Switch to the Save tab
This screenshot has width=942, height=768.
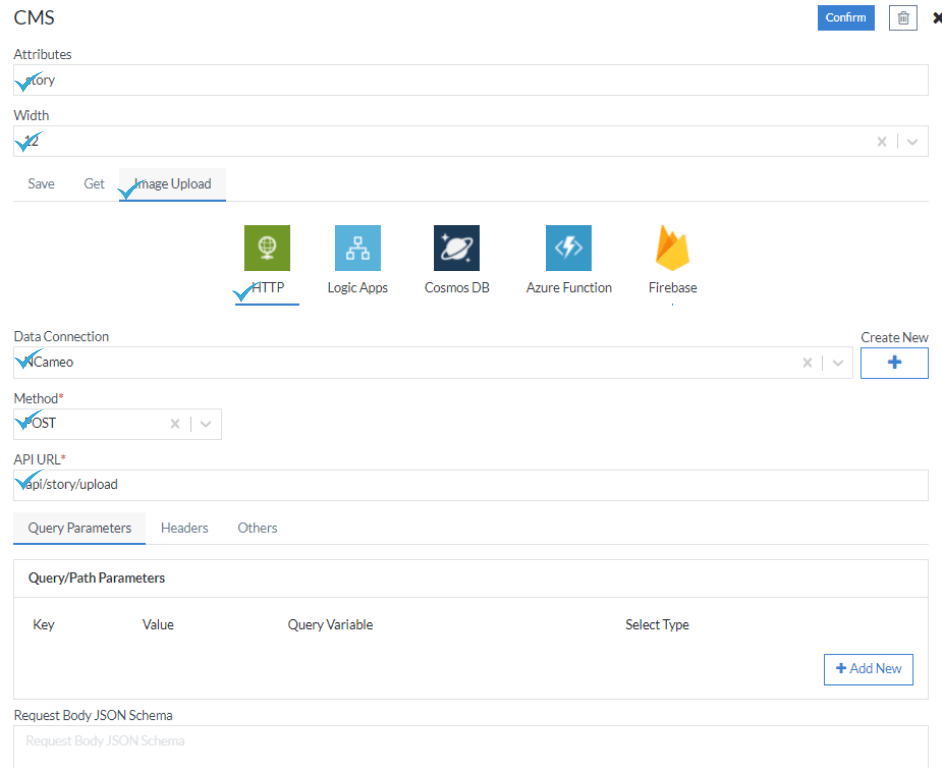[41, 184]
